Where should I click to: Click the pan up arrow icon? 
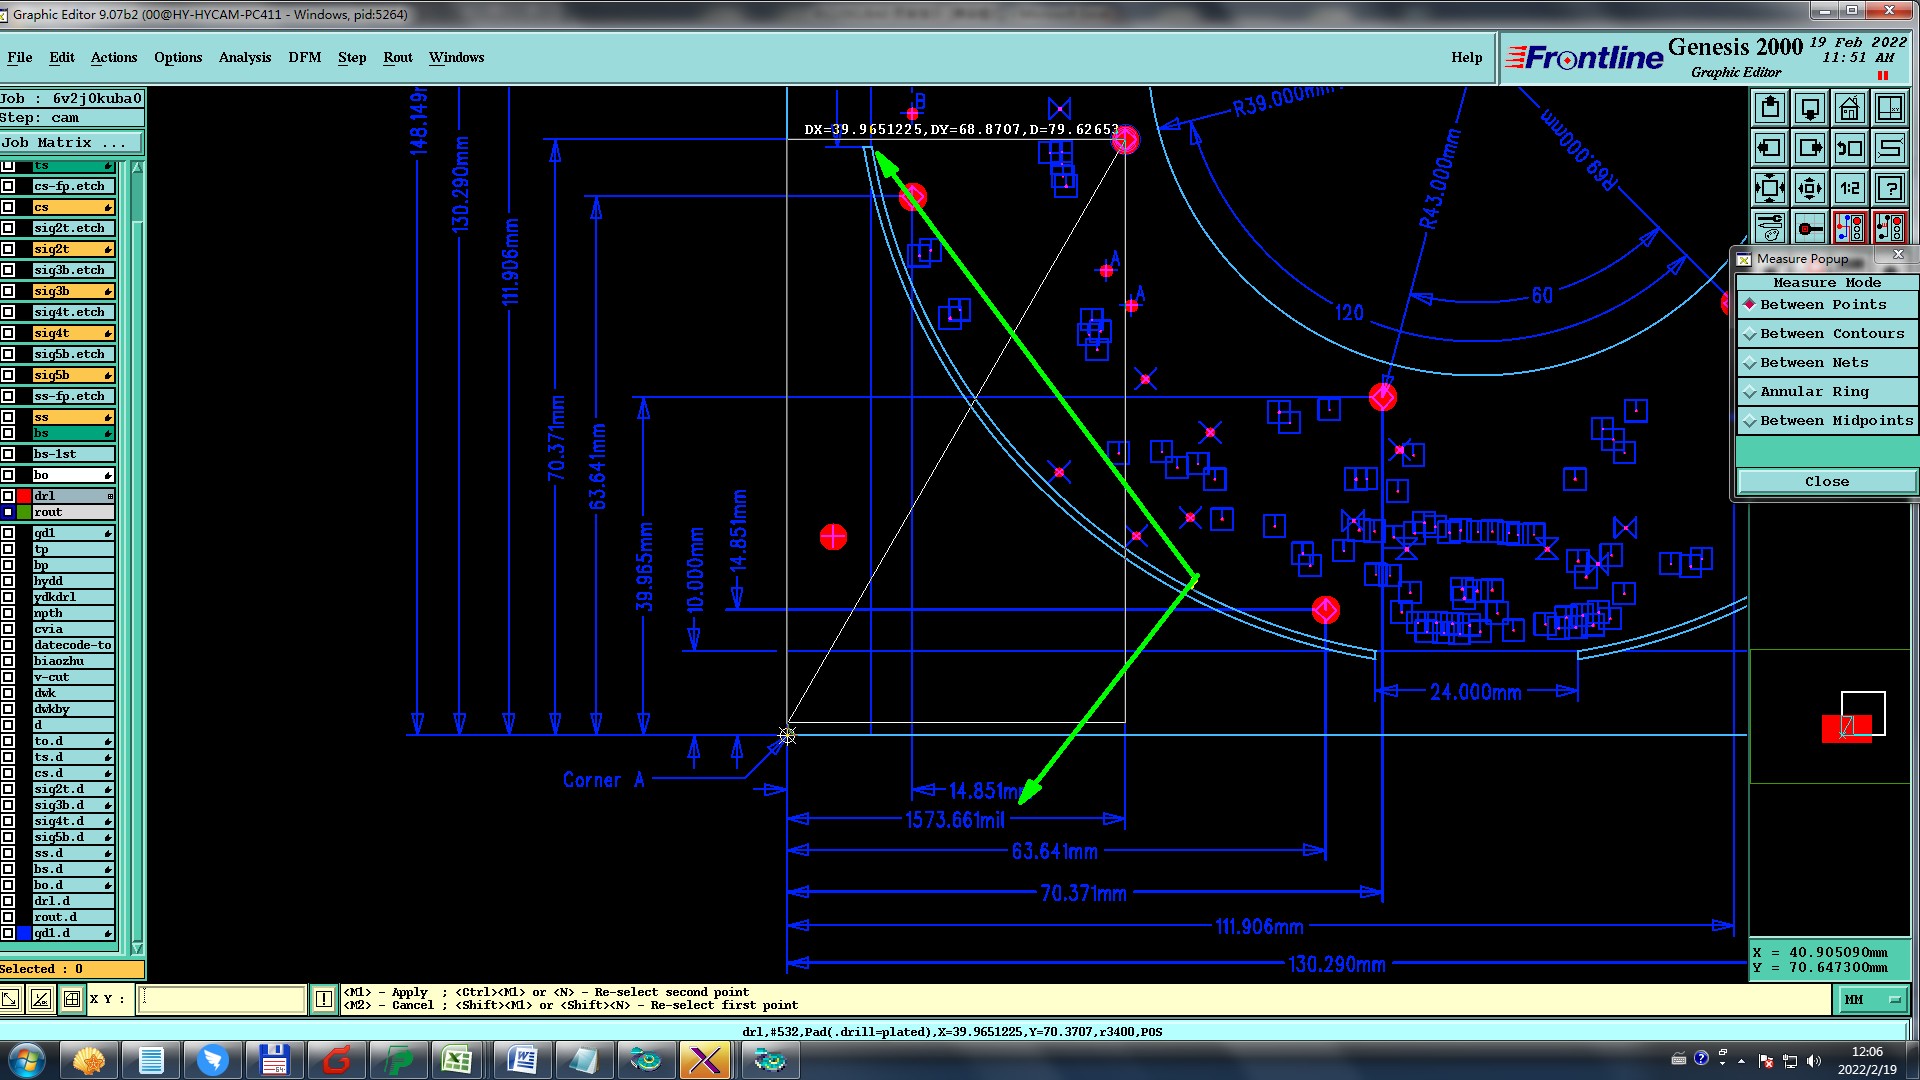coord(1769,108)
